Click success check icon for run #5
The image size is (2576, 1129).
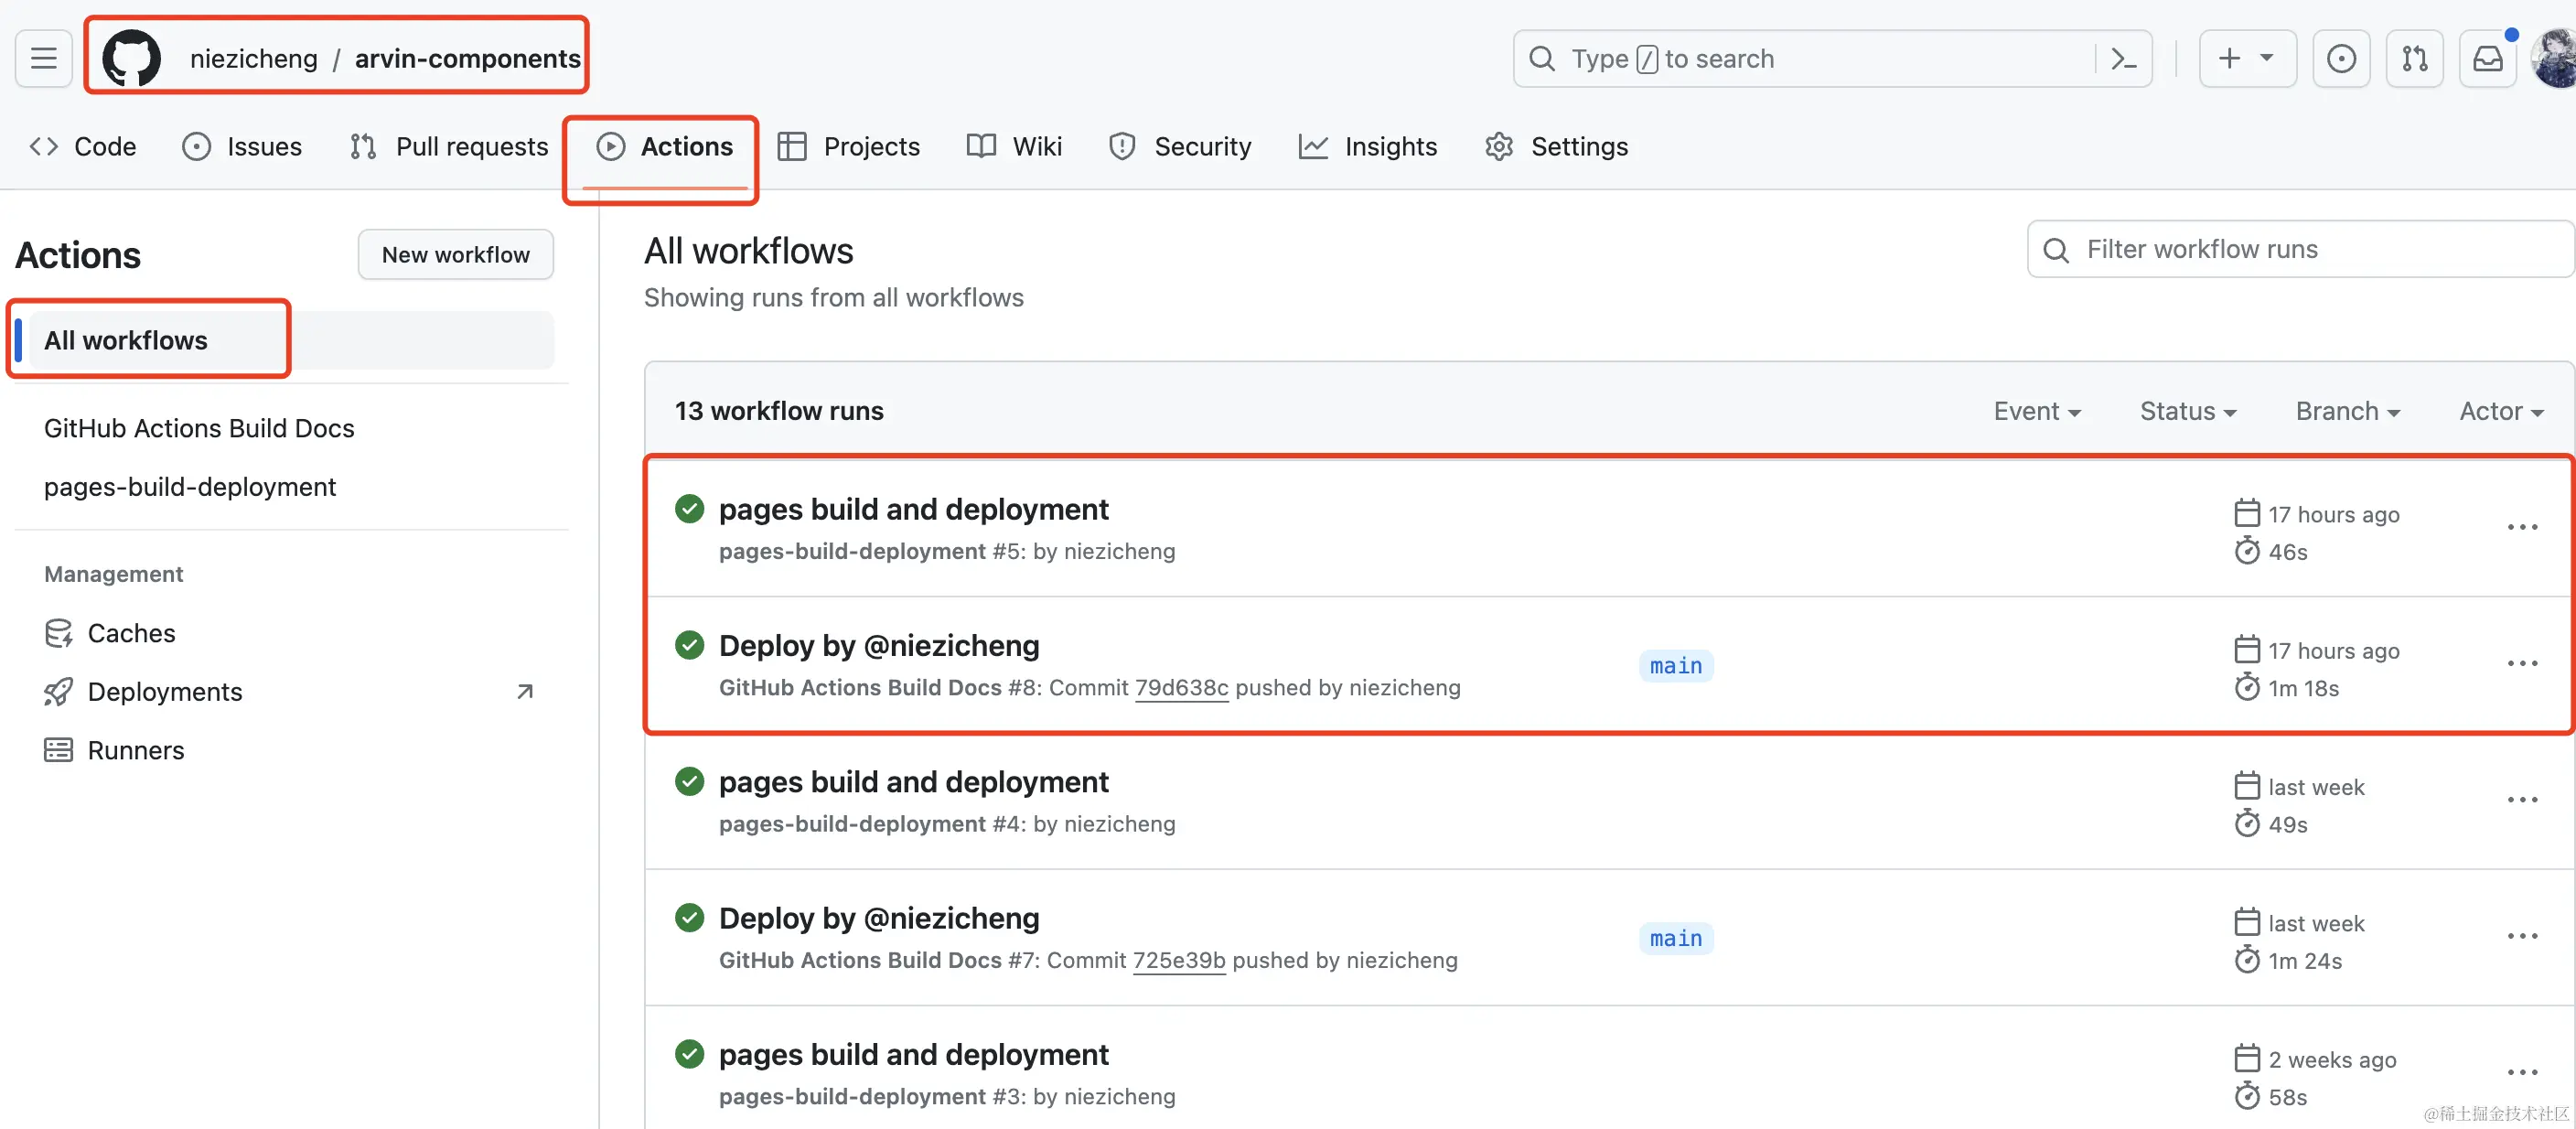tap(689, 509)
